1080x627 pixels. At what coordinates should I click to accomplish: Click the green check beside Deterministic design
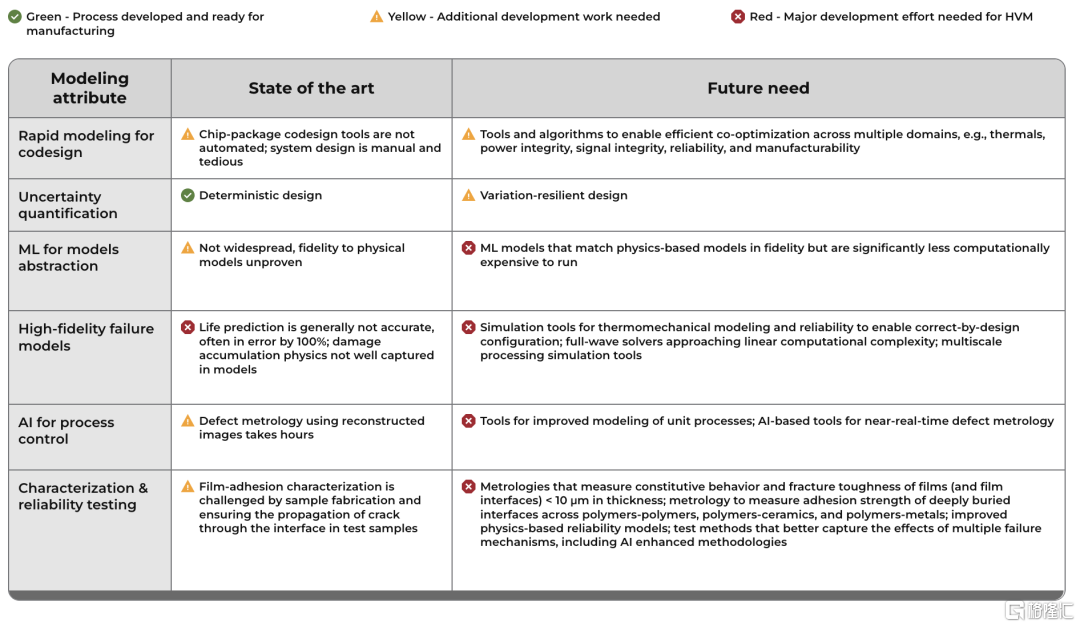point(187,196)
